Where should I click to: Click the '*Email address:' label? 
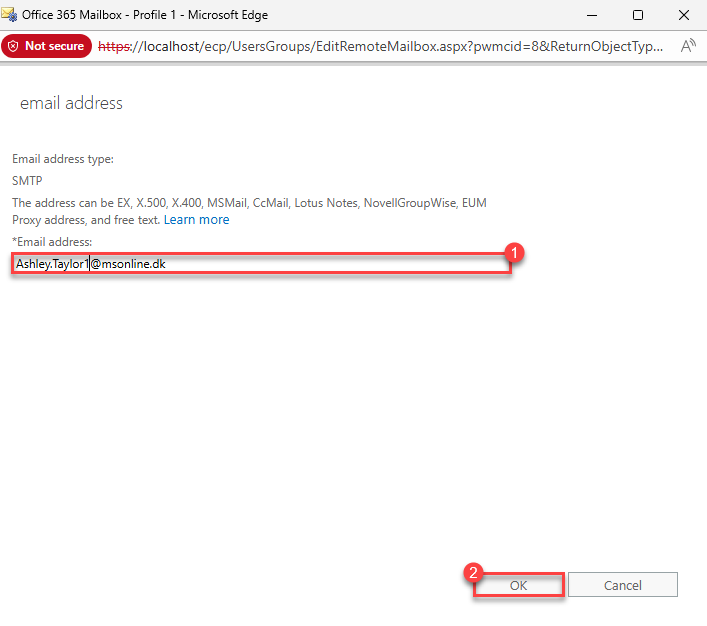(x=52, y=242)
